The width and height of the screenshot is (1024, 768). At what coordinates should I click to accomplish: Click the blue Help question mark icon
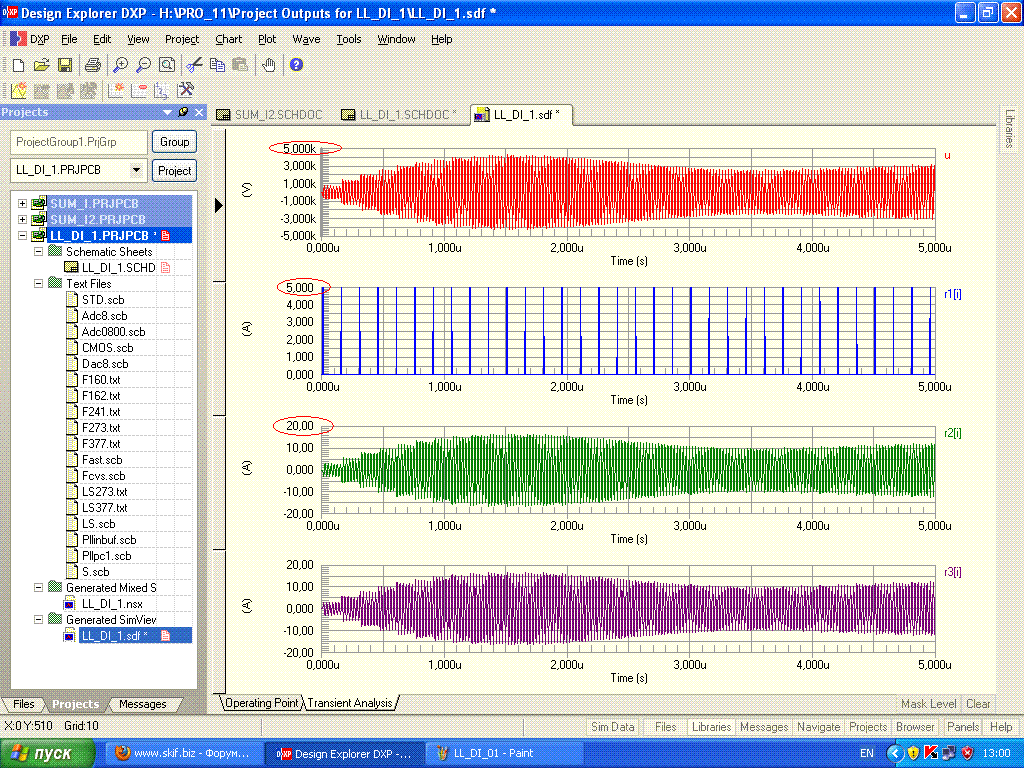(x=296, y=65)
